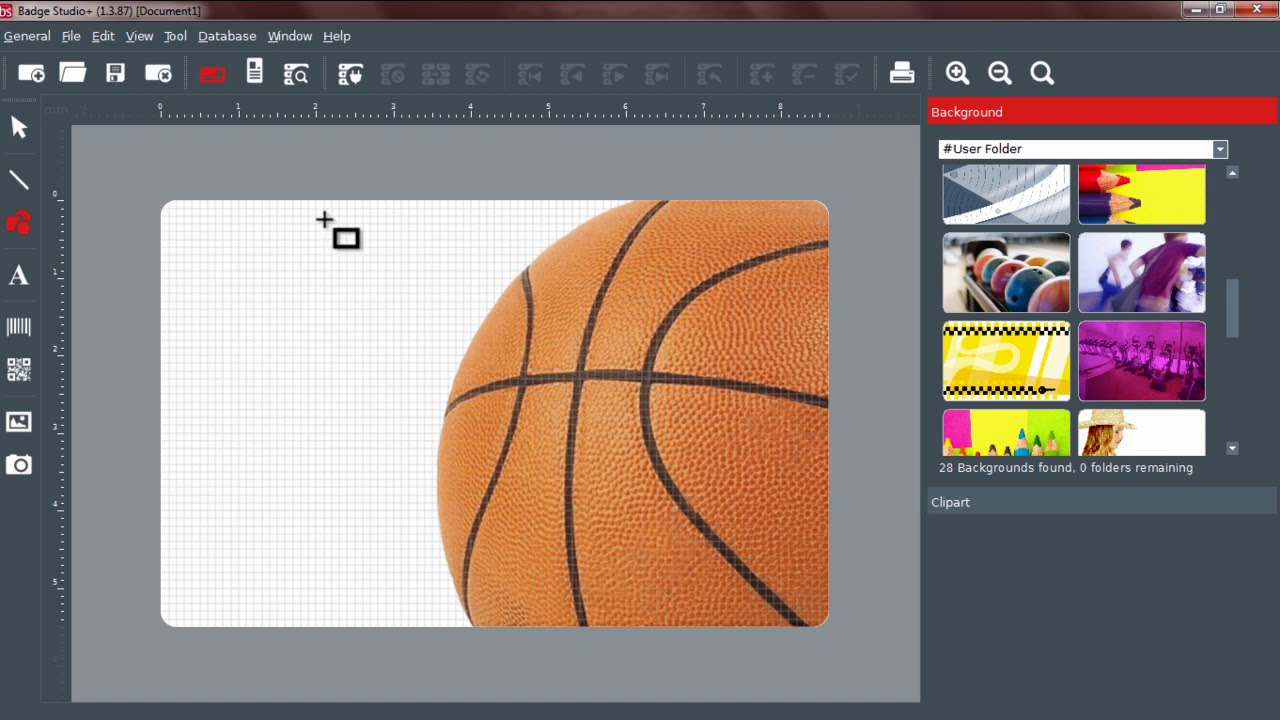Connect to database with plug icon
1280x720 pixels.
click(x=350, y=73)
